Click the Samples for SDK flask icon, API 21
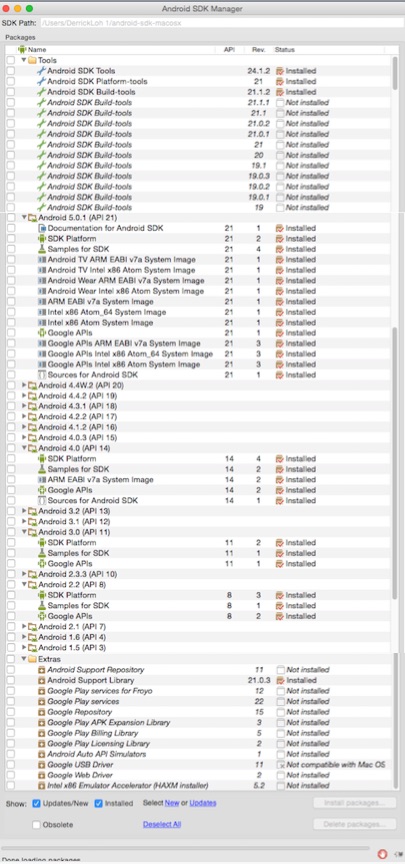The height and width of the screenshot is (864, 405). (42, 249)
